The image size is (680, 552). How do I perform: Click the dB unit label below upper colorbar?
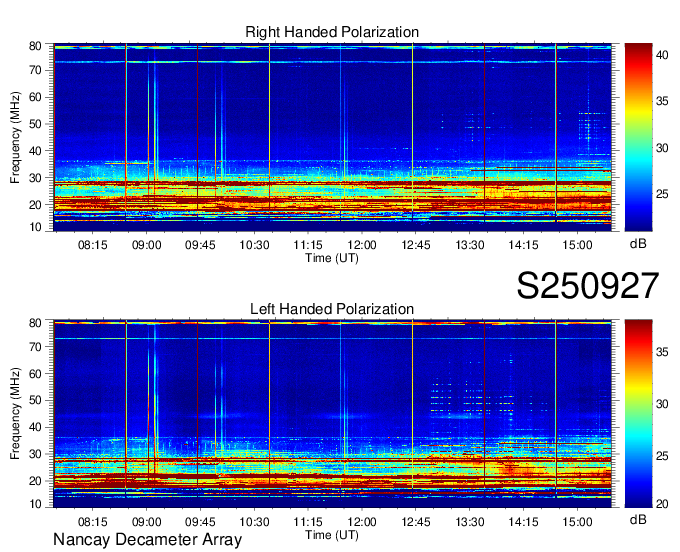[x=637, y=243]
